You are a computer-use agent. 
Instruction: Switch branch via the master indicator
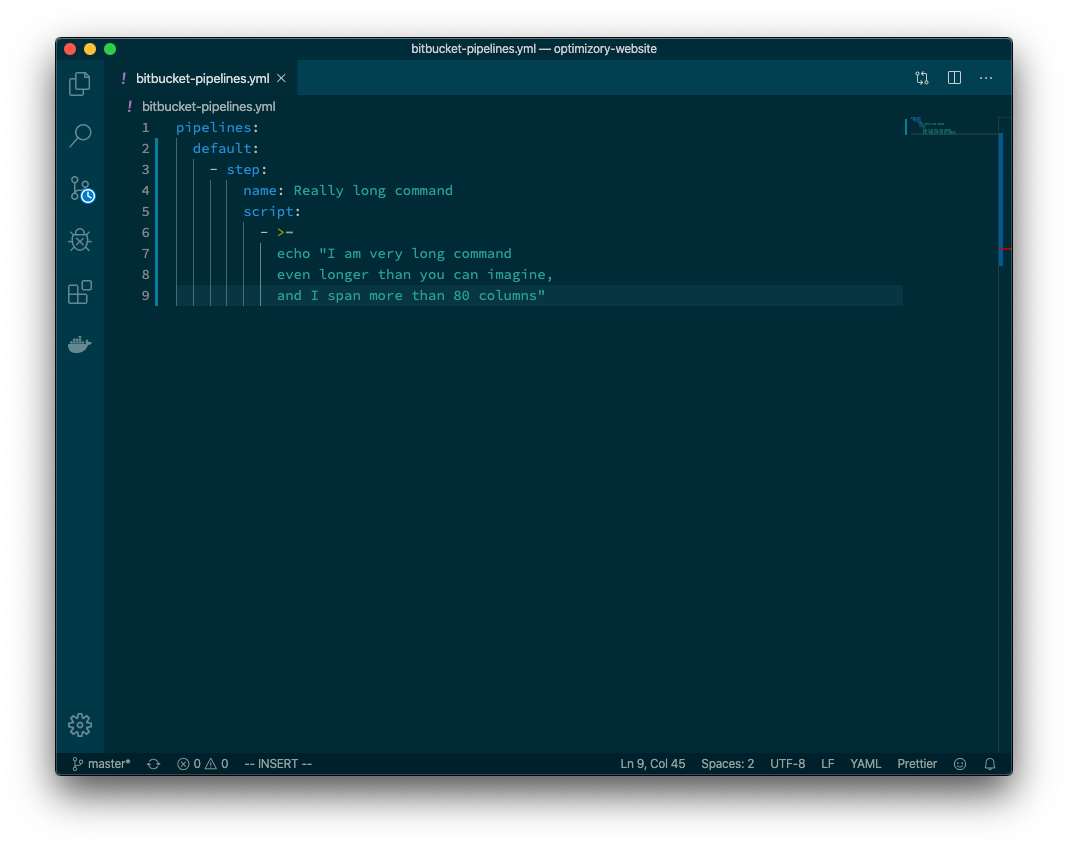click(99, 763)
